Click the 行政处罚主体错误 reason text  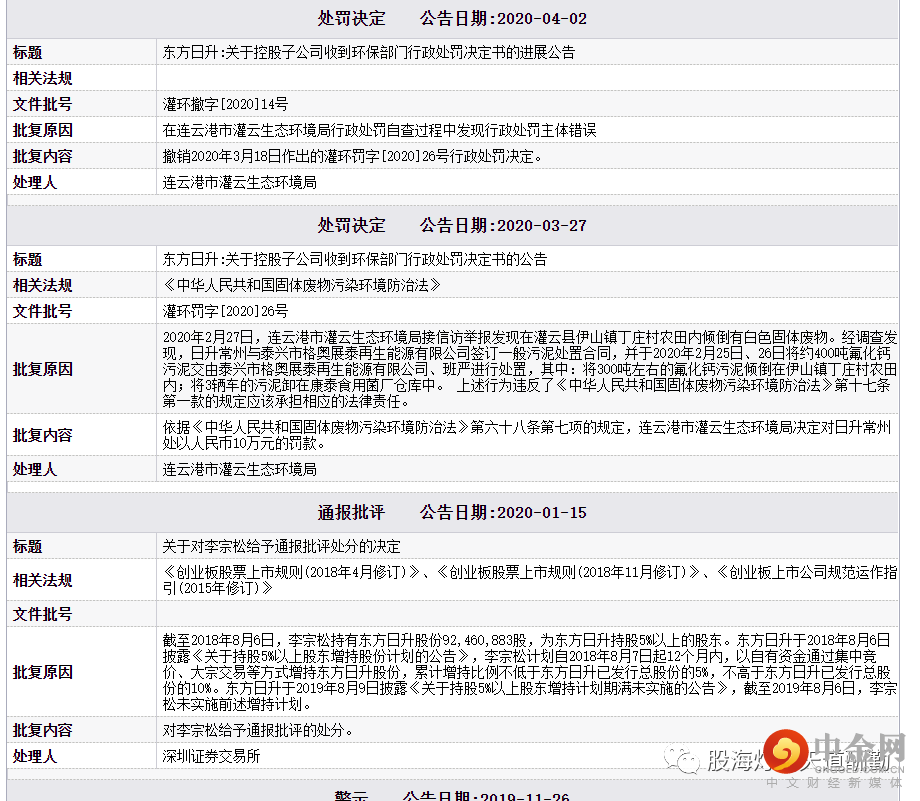(x=379, y=130)
